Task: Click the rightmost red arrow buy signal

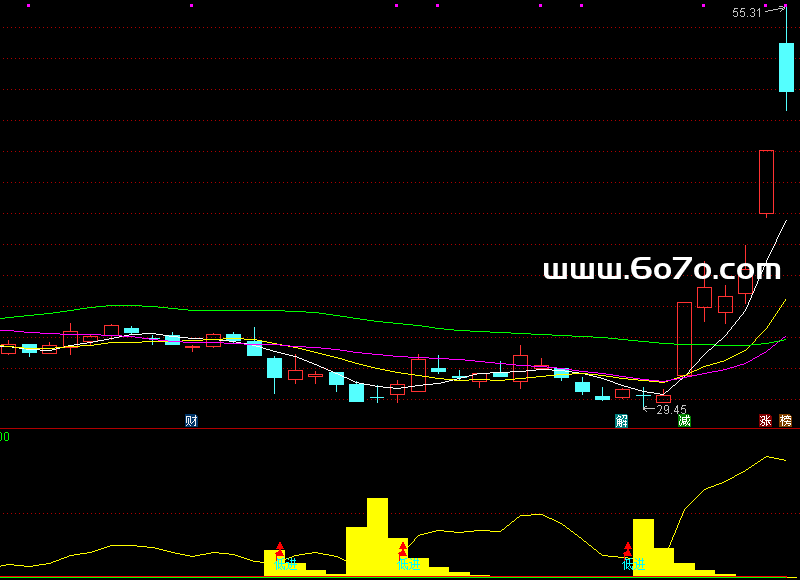Action: point(628,549)
